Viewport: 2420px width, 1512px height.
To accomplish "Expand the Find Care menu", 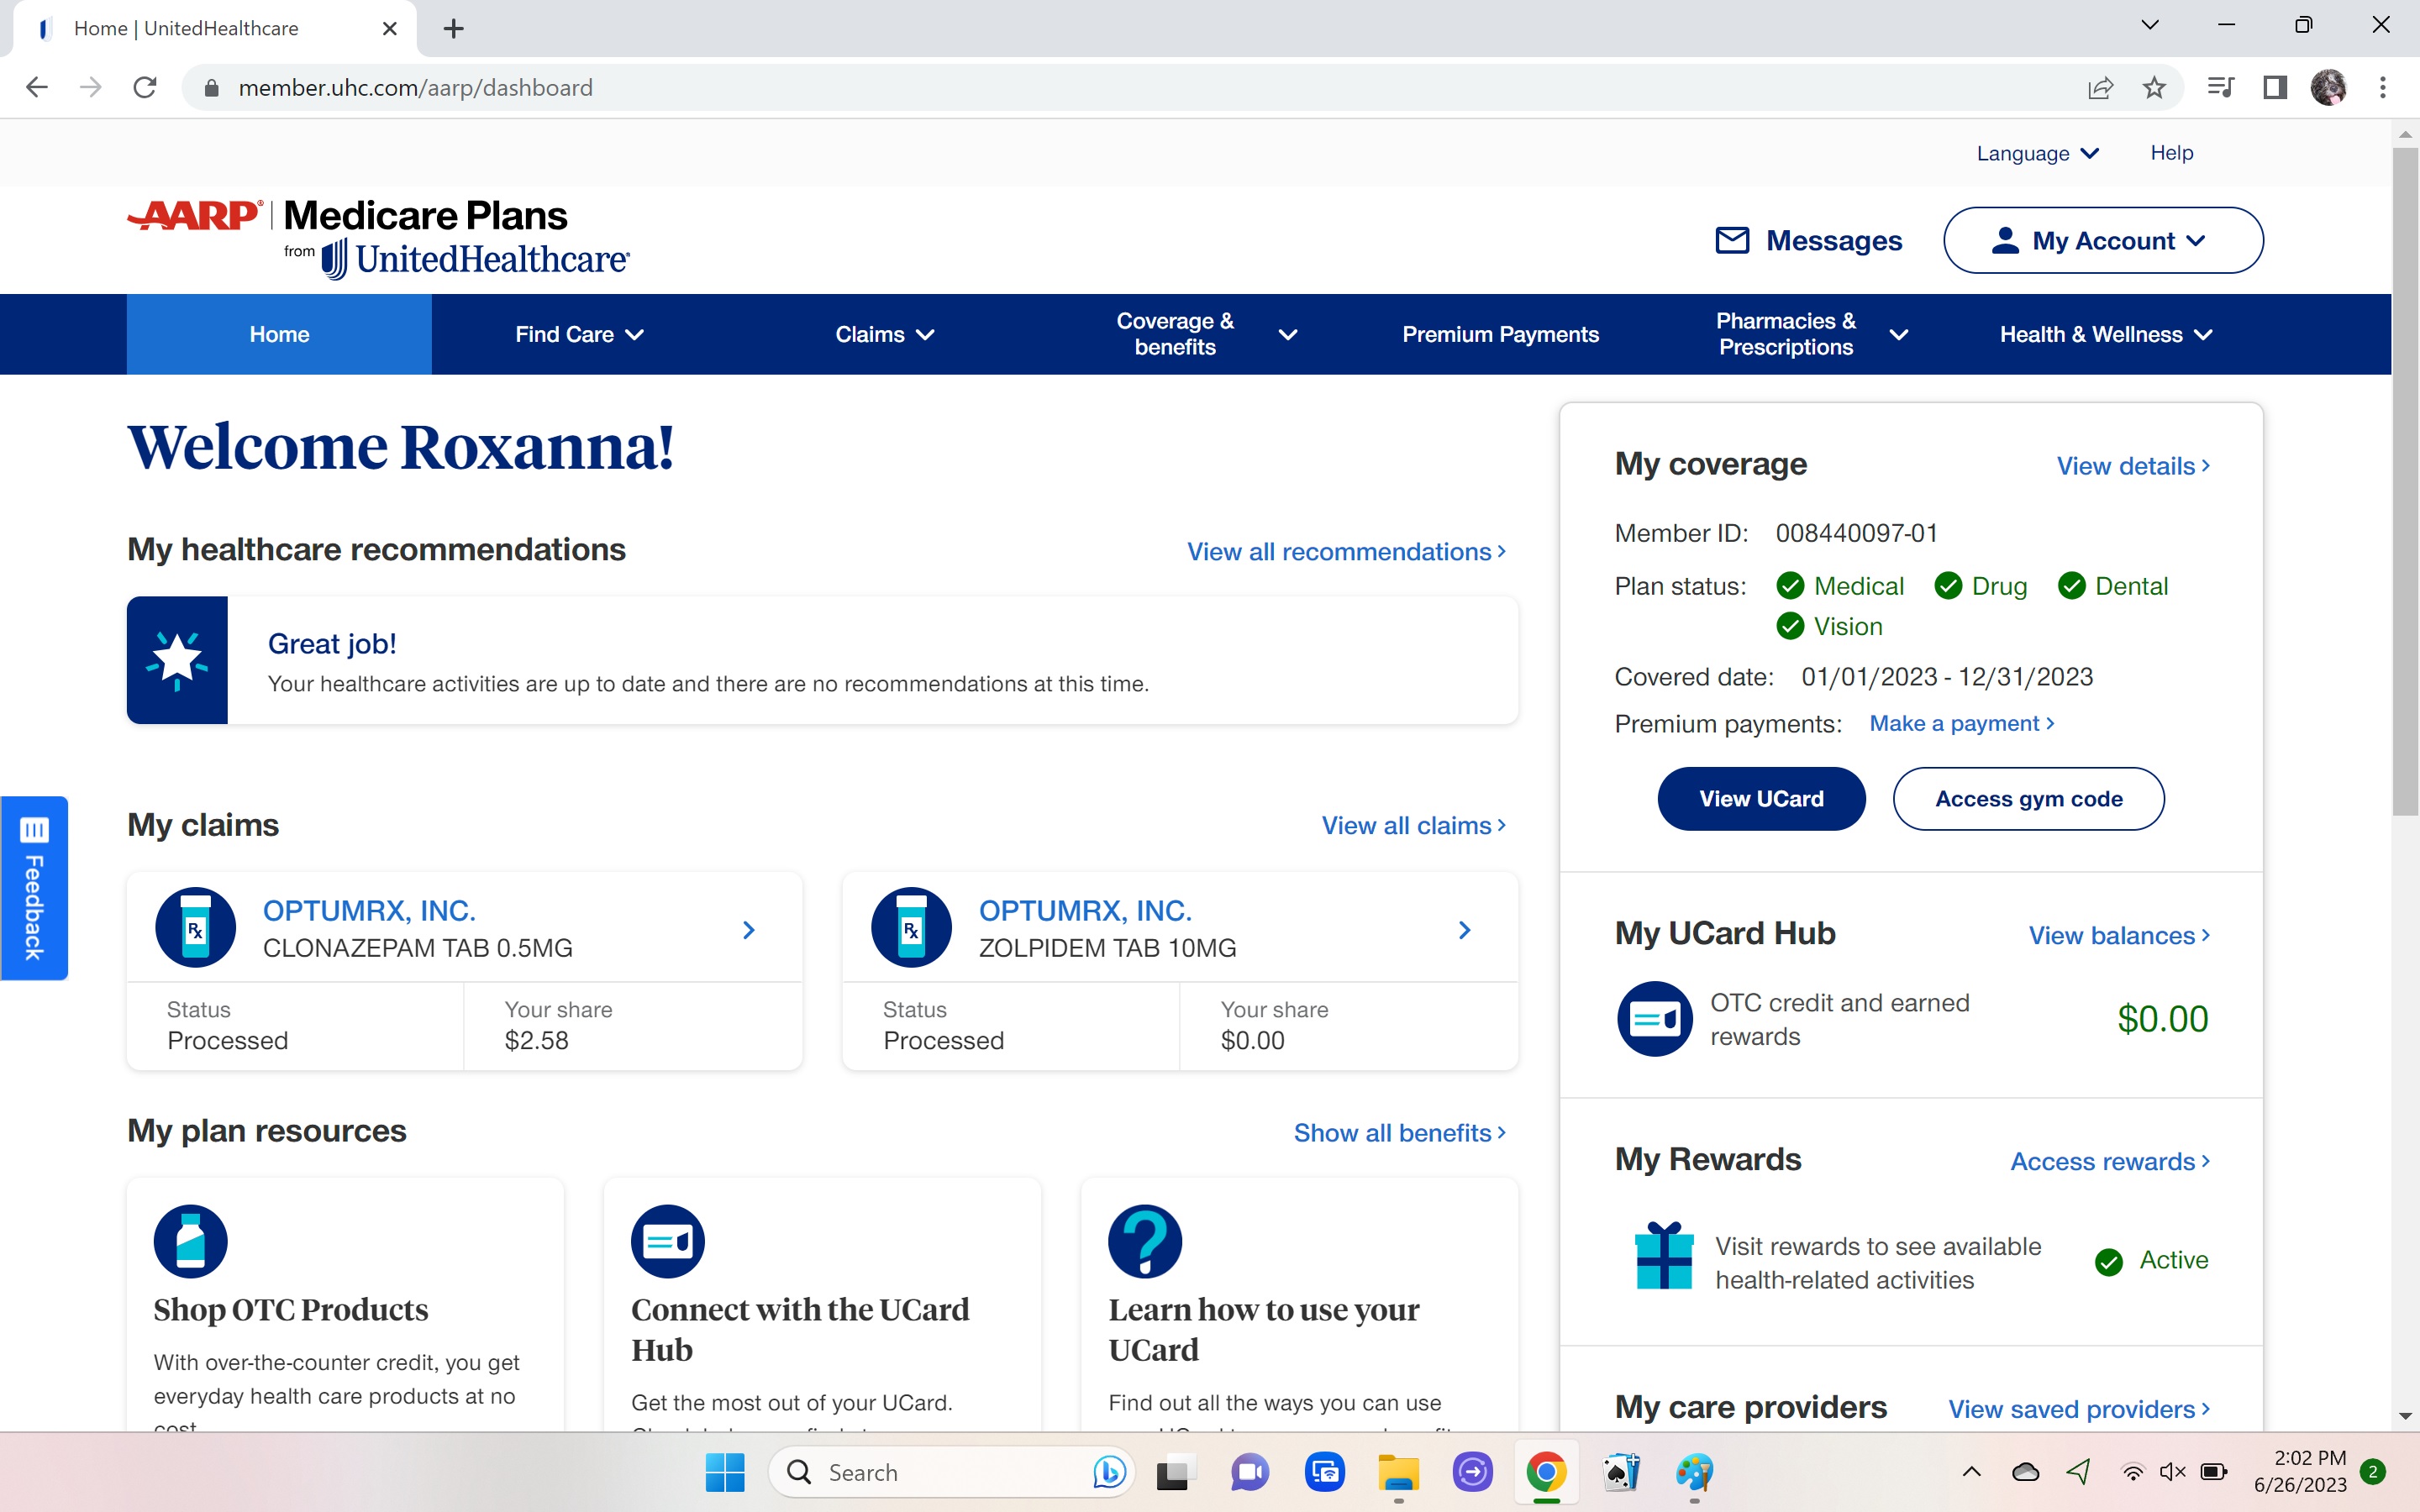I will [579, 335].
